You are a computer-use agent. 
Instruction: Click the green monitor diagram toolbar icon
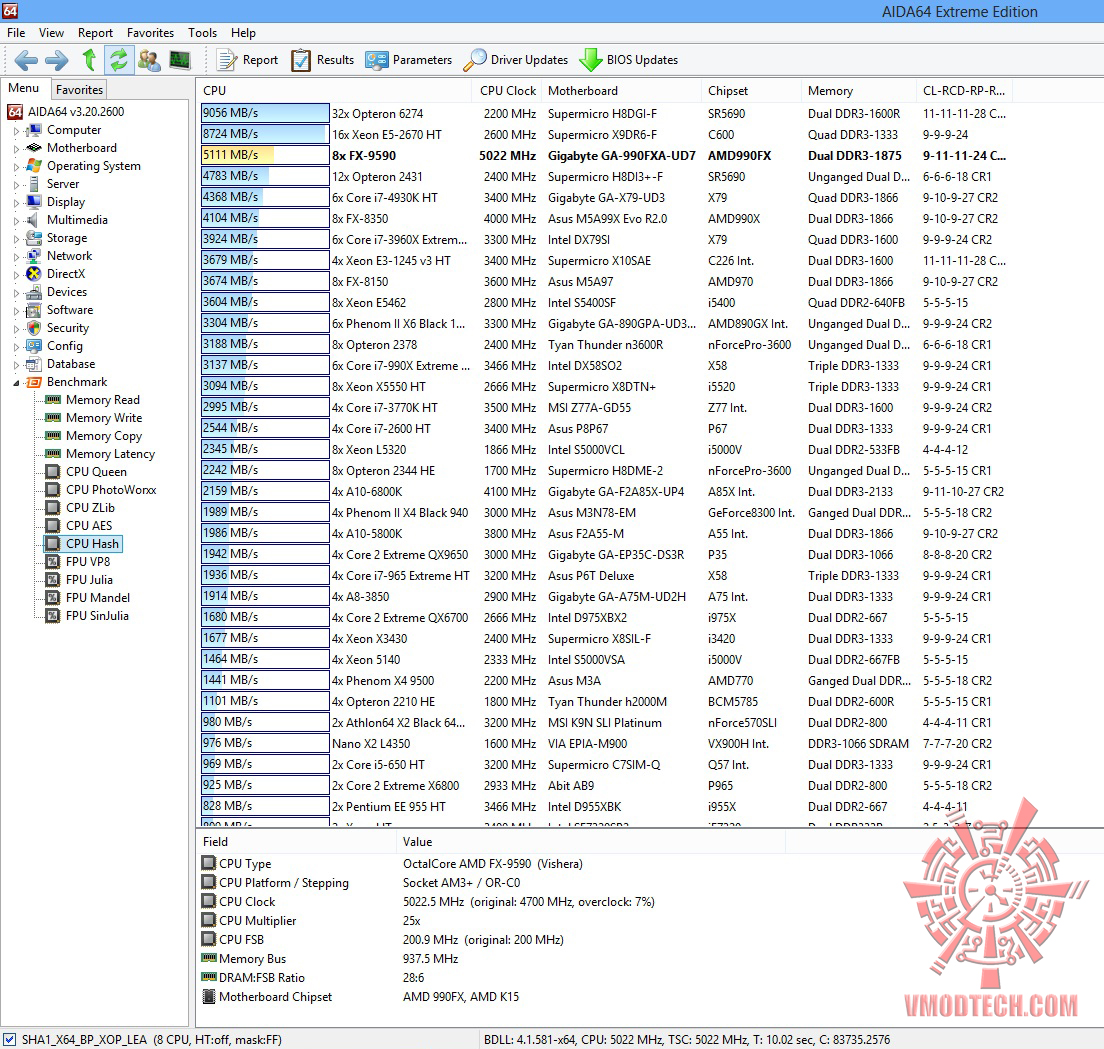coord(180,60)
